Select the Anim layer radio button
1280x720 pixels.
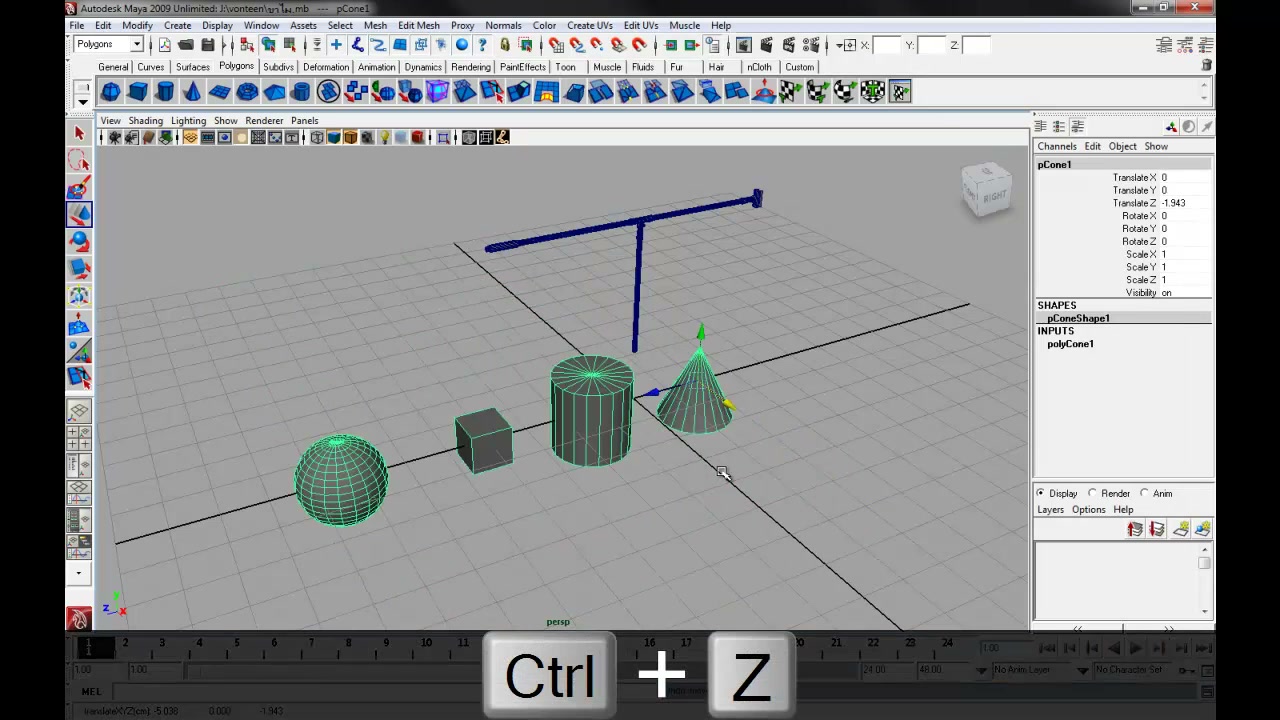click(1144, 493)
